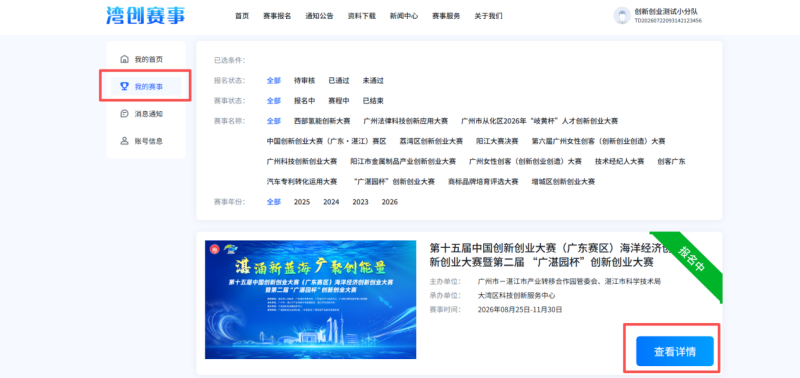Filter by 广州女性创客大赛 without 第六届 prefix
This screenshot has width=800, height=378.
(x=525, y=161)
